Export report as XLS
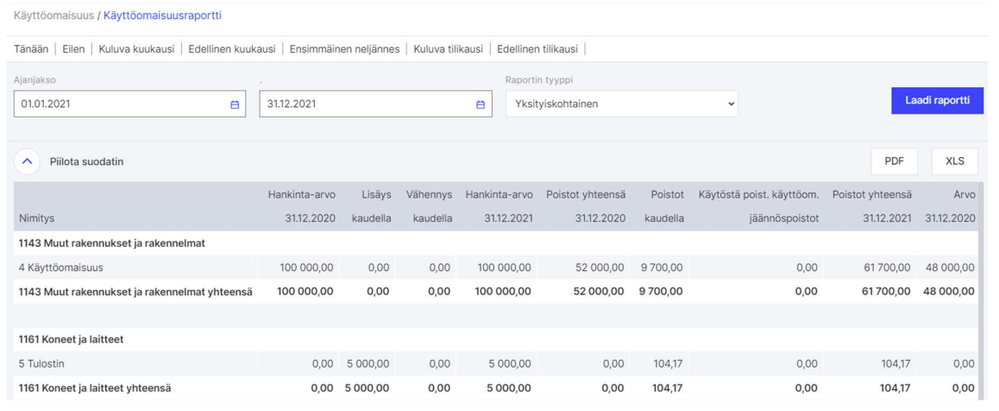Image resolution: width=999 pixels, height=411 pixels. click(954, 161)
